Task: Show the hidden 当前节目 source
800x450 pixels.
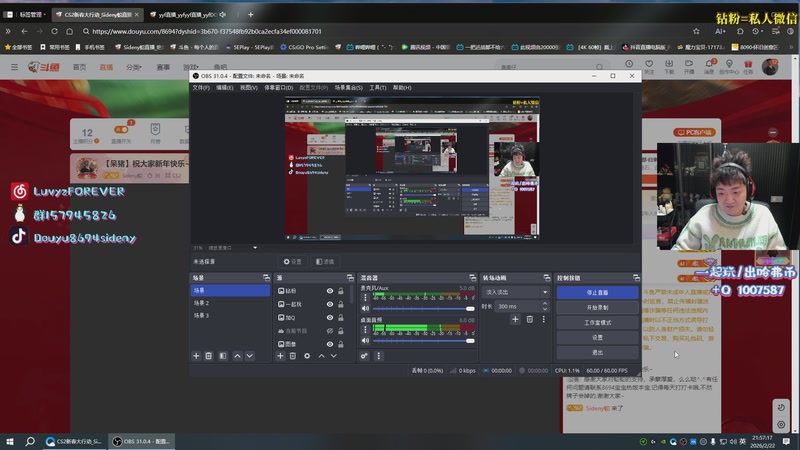Action: pos(330,331)
